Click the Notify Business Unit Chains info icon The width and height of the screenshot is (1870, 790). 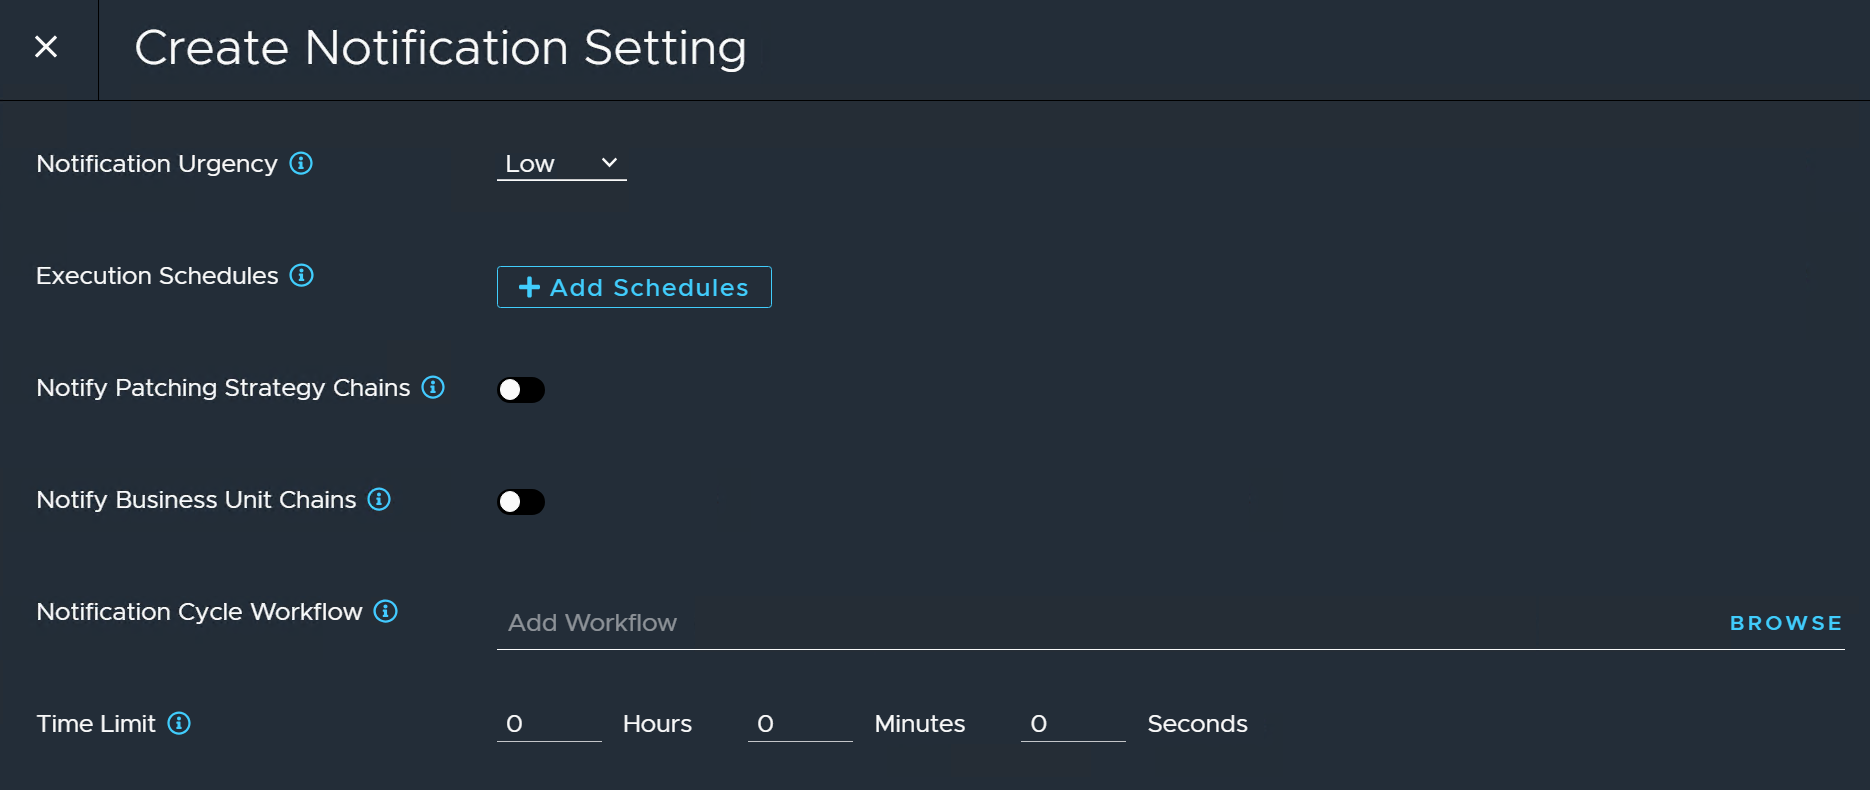pyautogui.click(x=379, y=500)
